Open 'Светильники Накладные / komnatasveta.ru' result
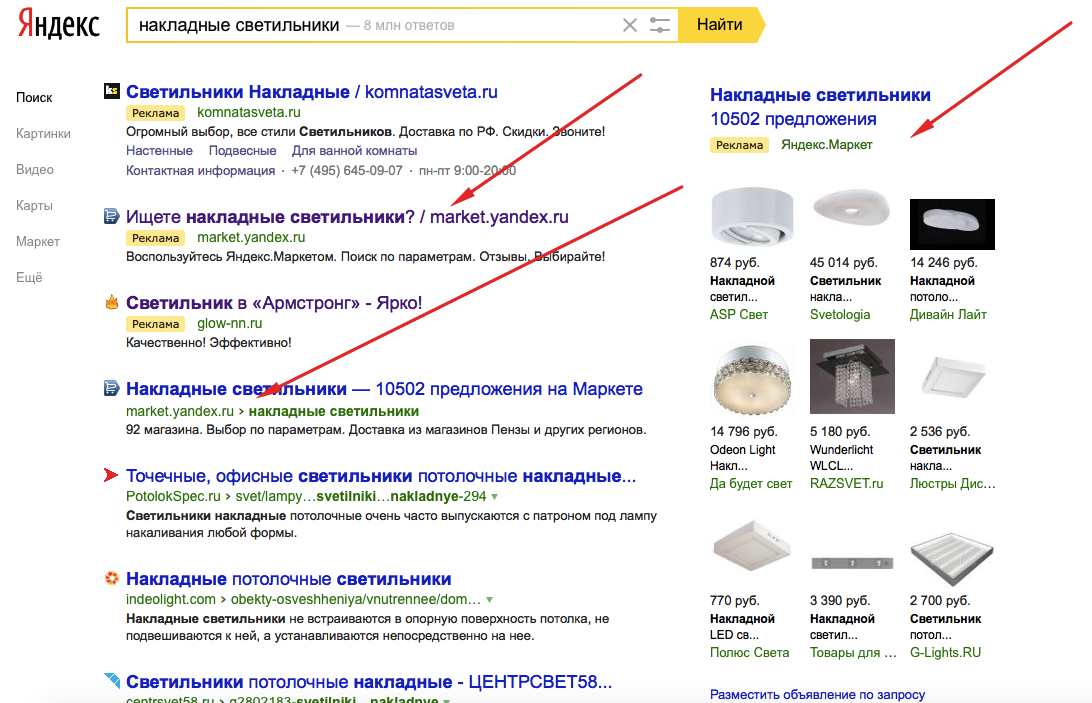The width and height of the screenshot is (1092, 703). (x=311, y=92)
